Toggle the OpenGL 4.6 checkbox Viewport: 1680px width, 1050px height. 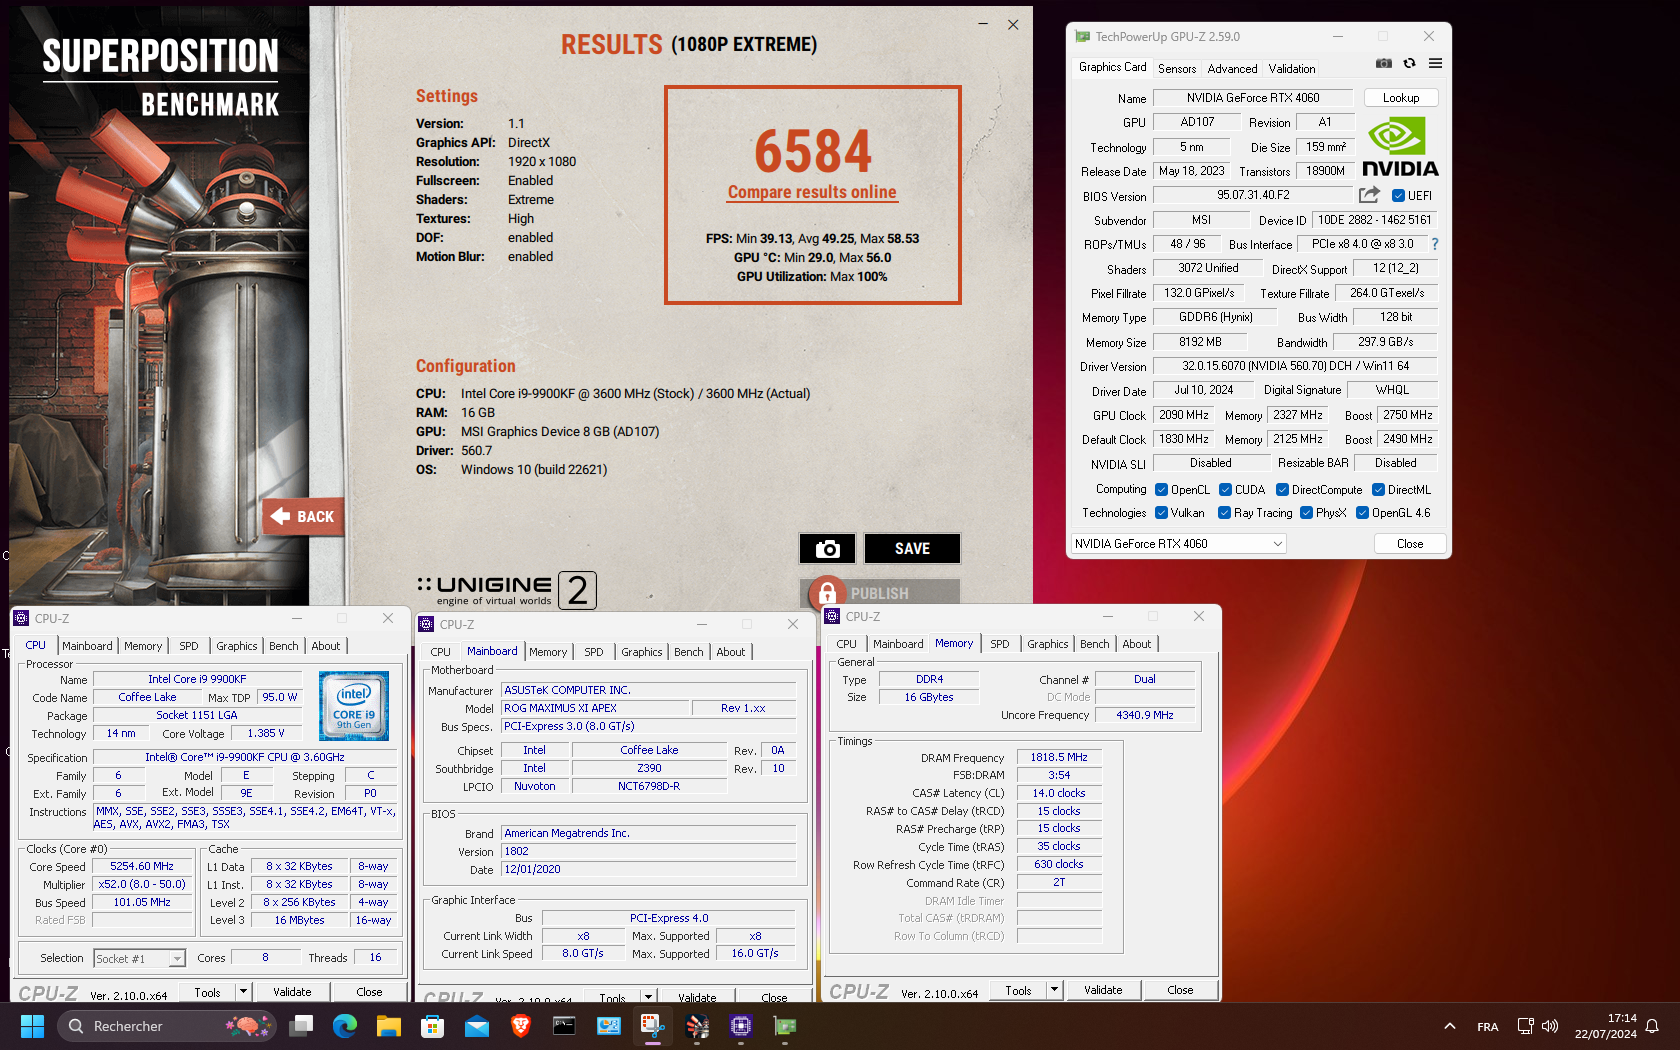pyautogui.click(x=1362, y=513)
